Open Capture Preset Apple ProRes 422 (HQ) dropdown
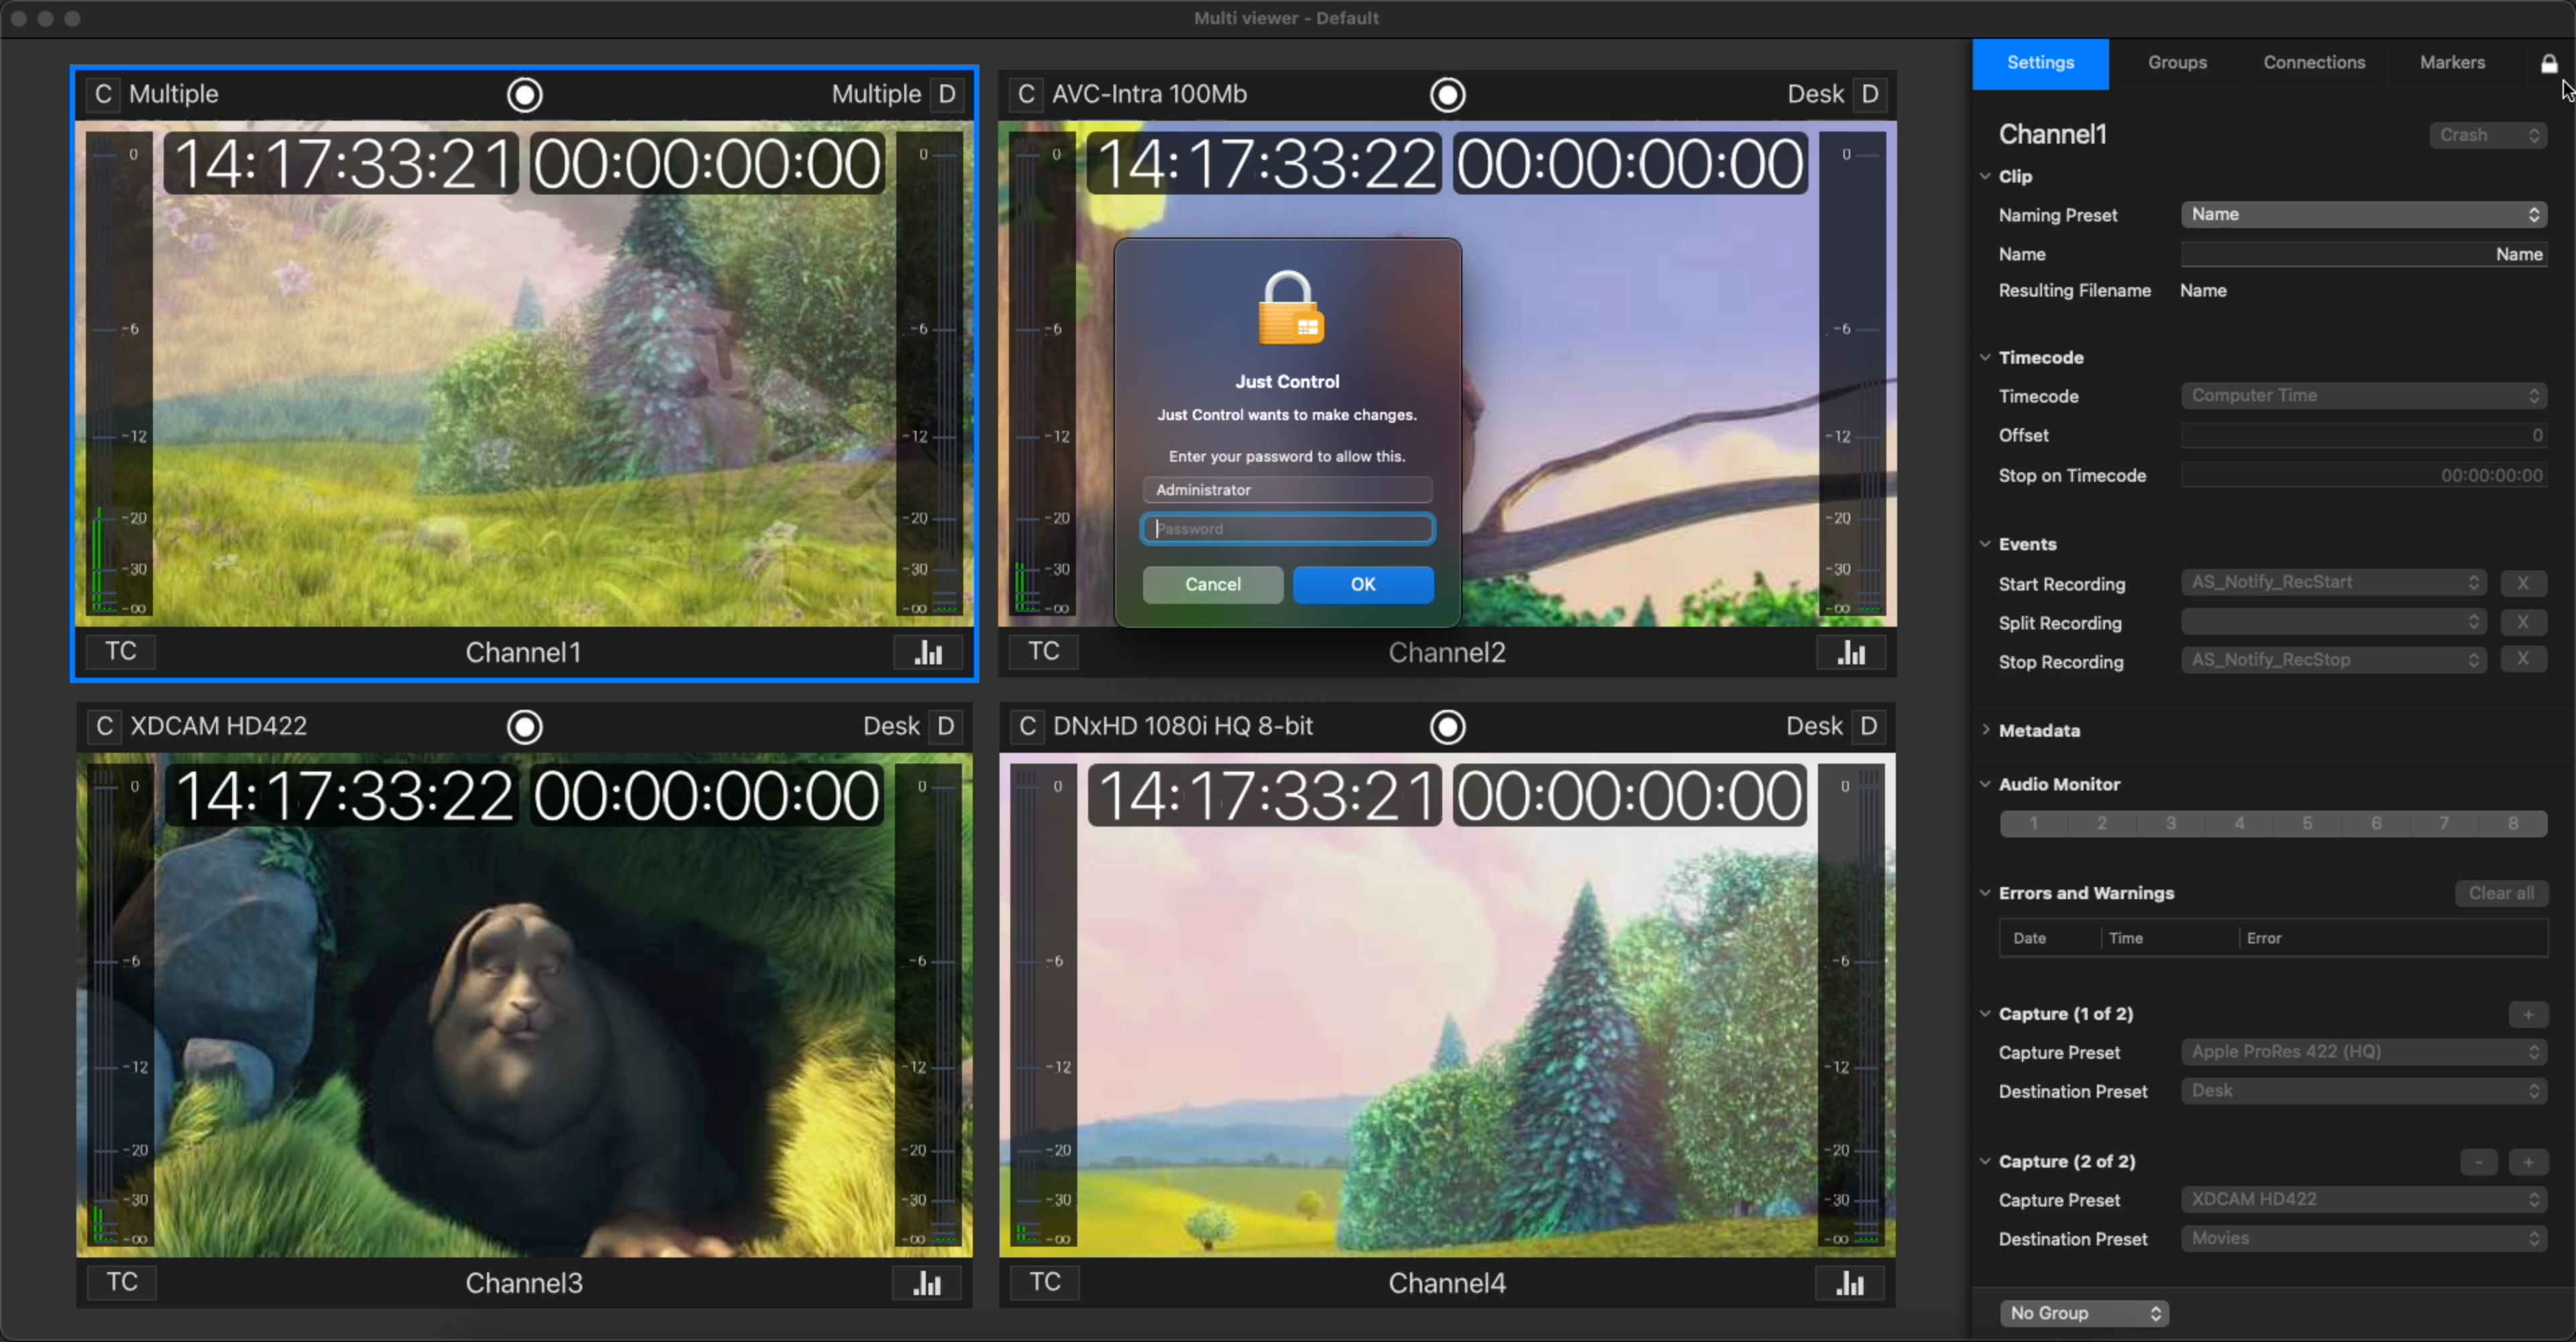2576x1342 pixels. coord(2364,1052)
